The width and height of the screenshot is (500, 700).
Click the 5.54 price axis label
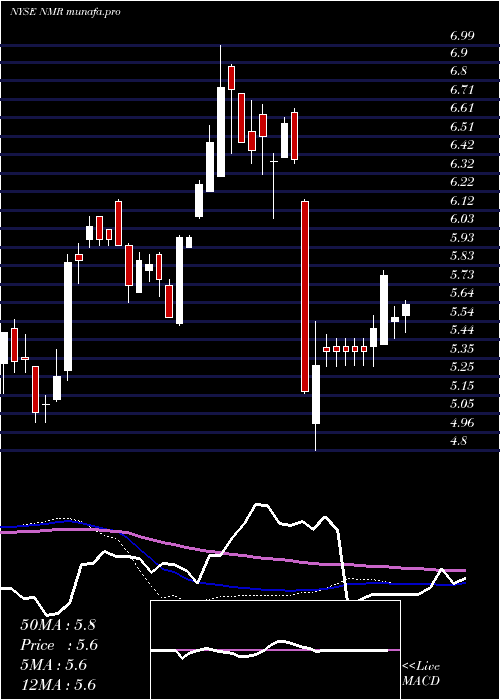point(462,312)
